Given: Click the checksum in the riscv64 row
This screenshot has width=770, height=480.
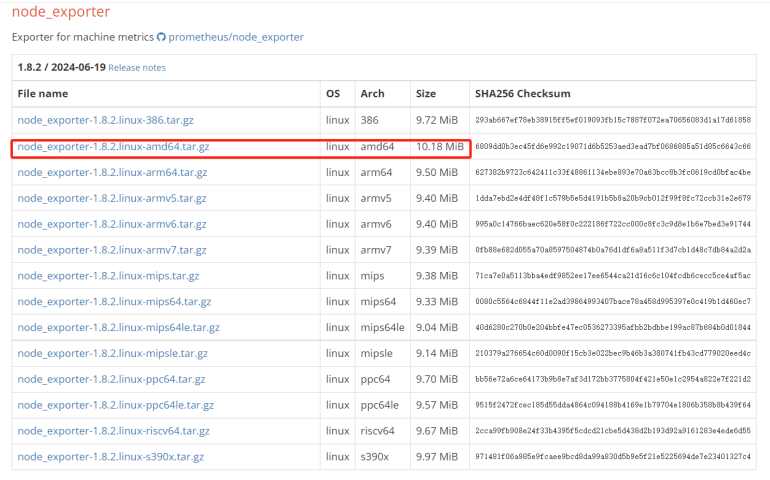Looking at the screenshot, I should [x=613, y=431].
